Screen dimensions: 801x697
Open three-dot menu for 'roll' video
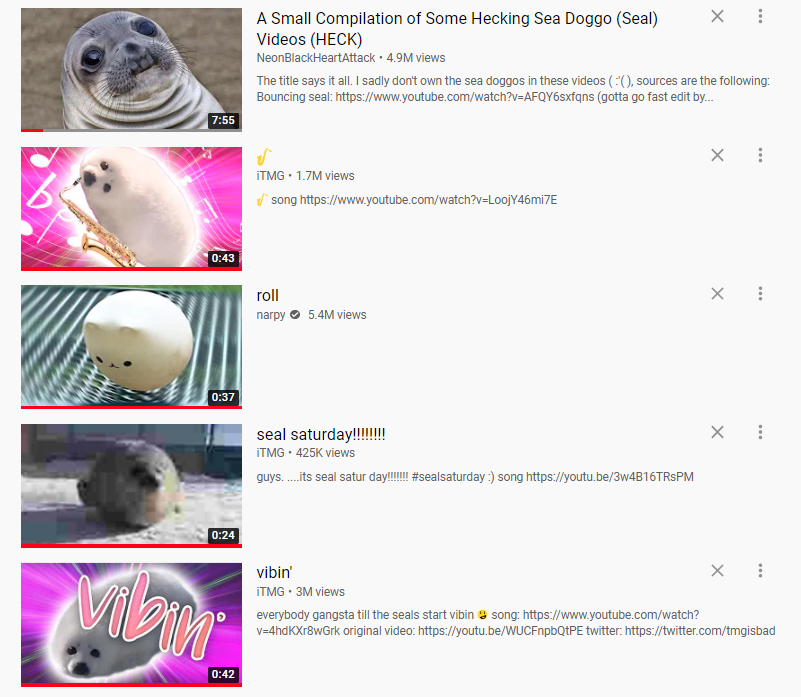(760, 294)
